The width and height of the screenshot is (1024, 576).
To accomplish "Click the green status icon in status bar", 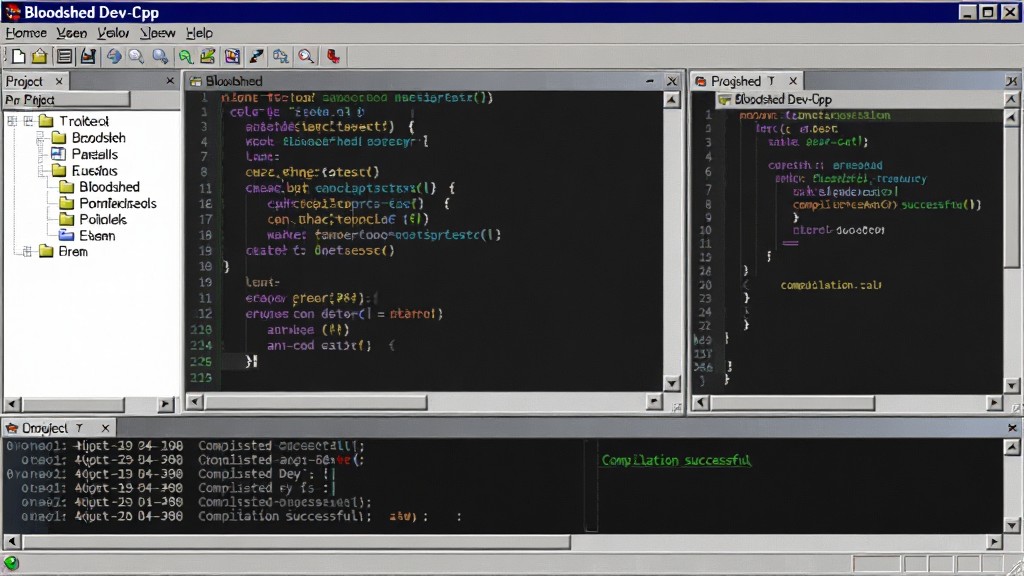I will click(11, 562).
